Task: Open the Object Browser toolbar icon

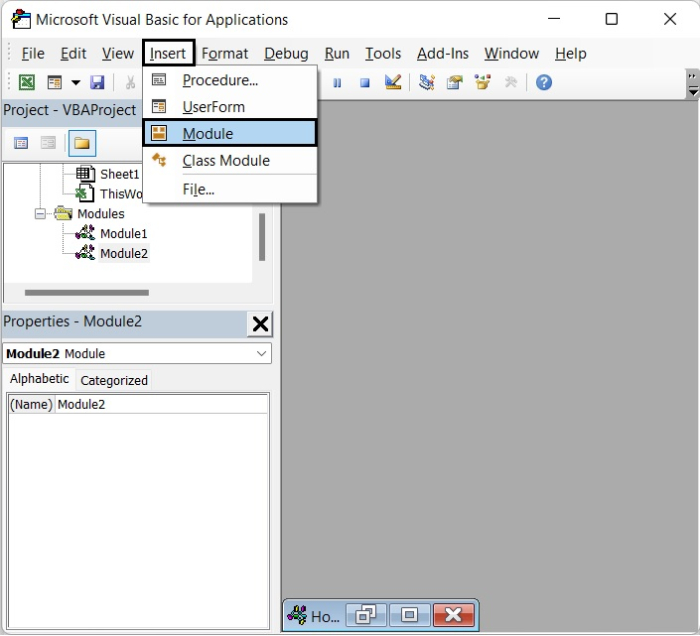Action: 483,83
